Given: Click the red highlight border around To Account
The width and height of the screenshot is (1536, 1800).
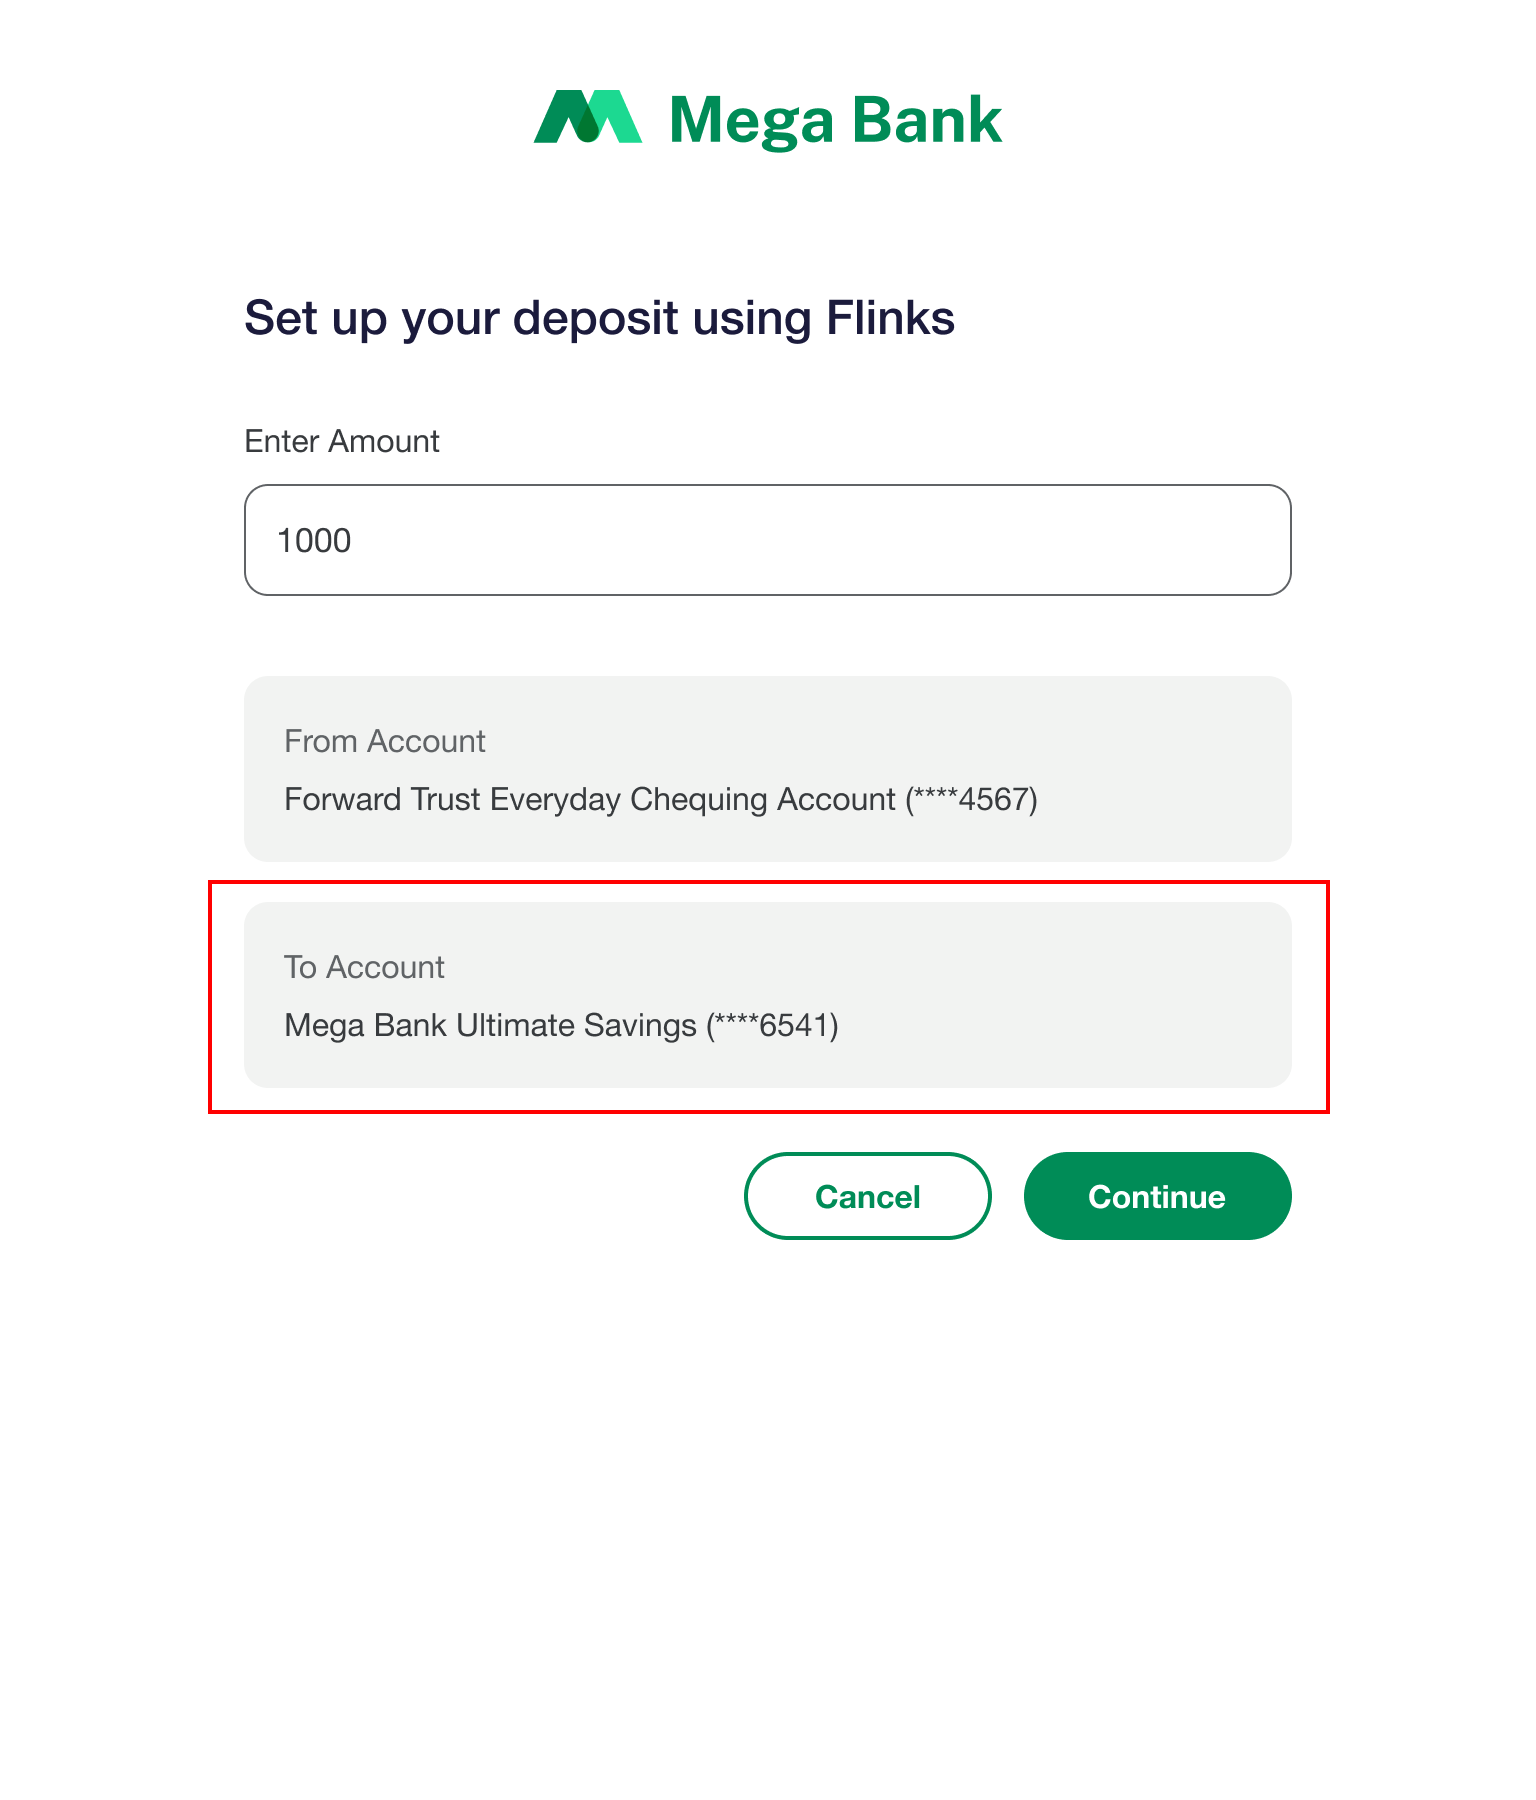Looking at the screenshot, I should pyautogui.click(x=768, y=883).
